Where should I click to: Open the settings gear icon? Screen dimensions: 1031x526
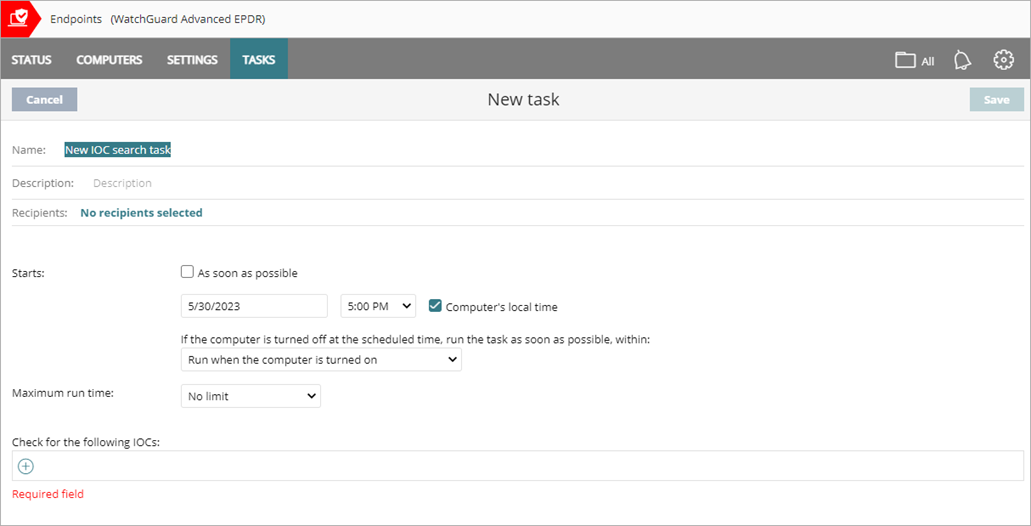pos(1003,60)
